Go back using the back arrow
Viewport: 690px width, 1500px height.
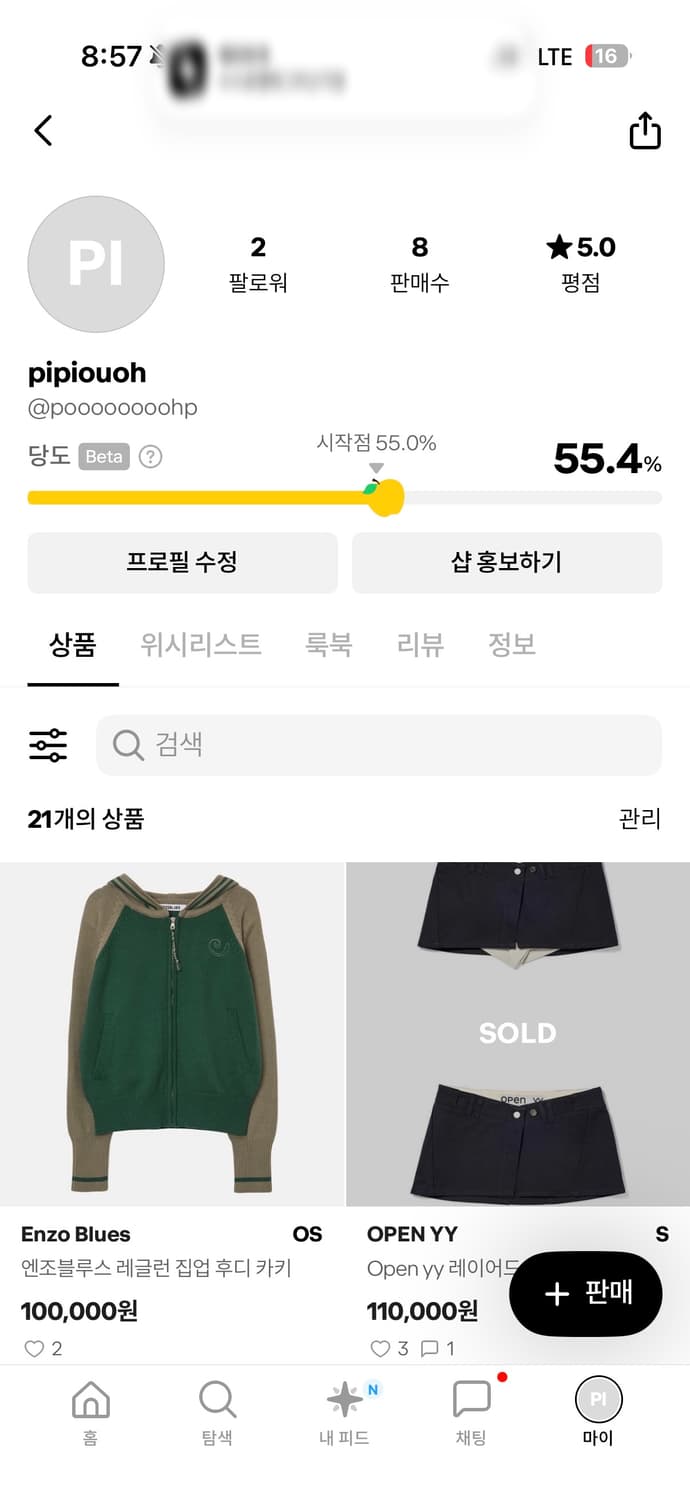tap(42, 130)
